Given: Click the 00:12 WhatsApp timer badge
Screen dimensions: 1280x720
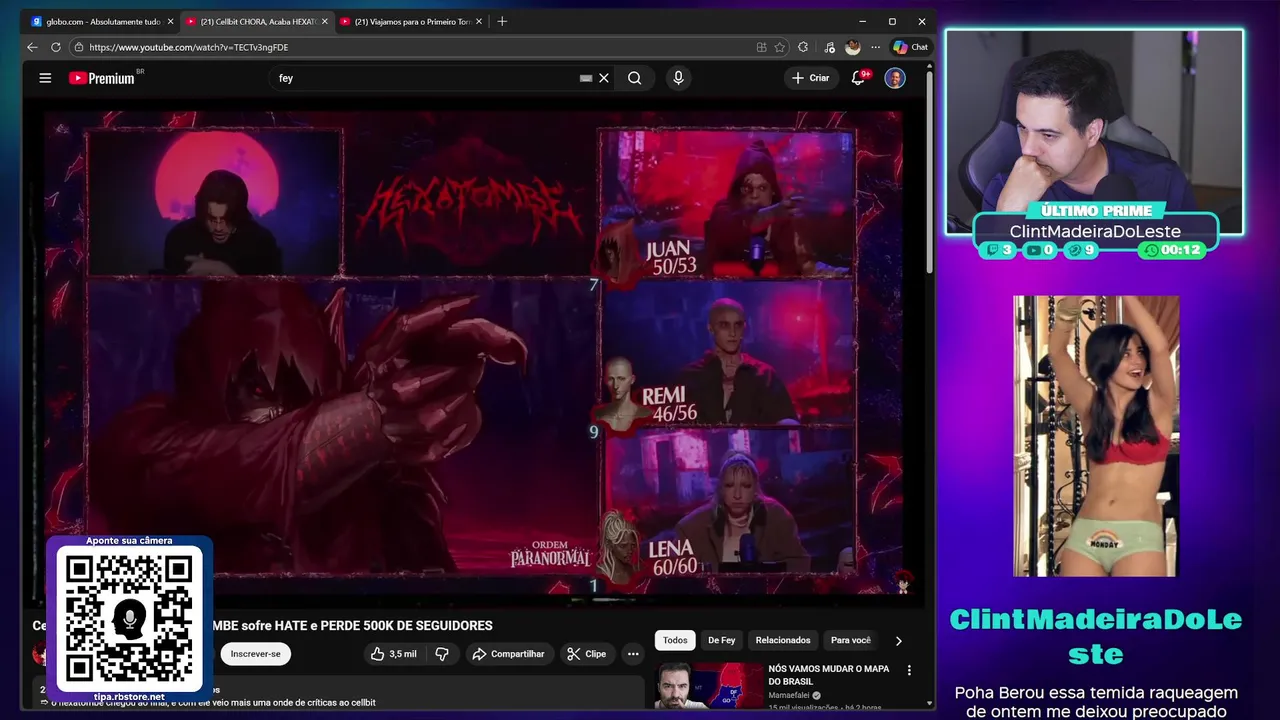Looking at the screenshot, I should point(1171,250).
